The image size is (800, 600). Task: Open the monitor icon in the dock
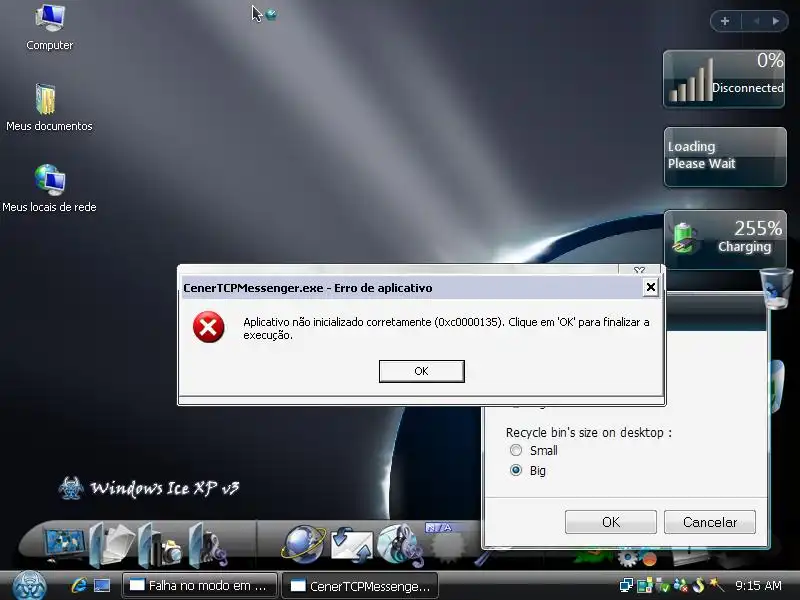coord(64,546)
